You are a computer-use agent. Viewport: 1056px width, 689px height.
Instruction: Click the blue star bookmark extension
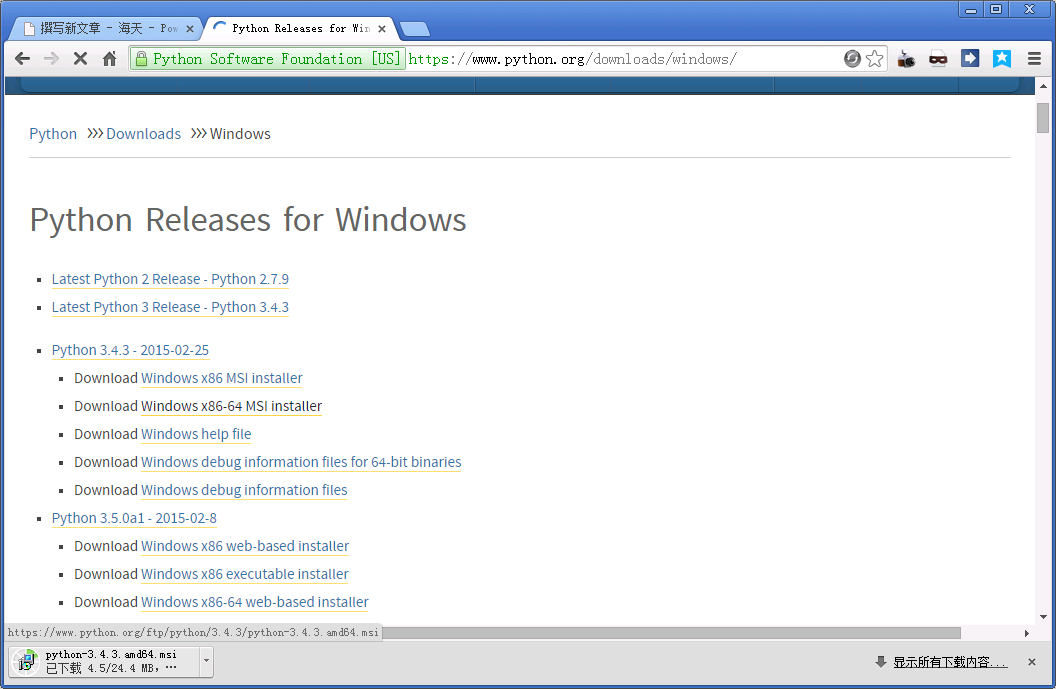(1002, 59)
